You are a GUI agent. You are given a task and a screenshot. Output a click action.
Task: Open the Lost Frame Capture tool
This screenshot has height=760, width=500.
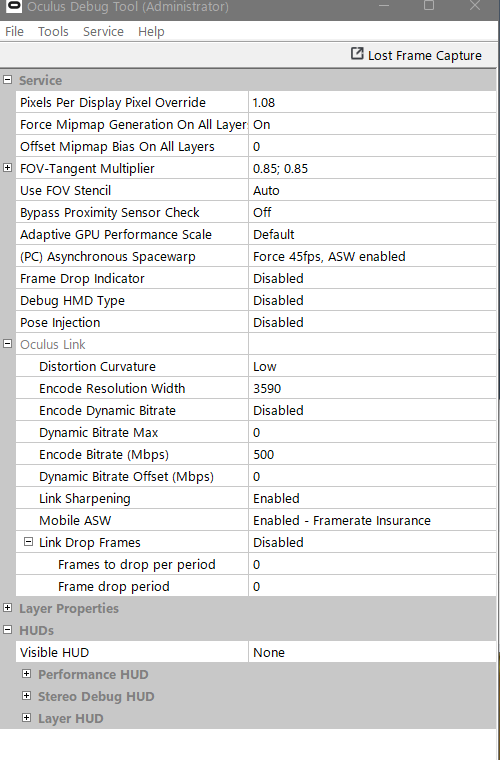tap(416, 55)
